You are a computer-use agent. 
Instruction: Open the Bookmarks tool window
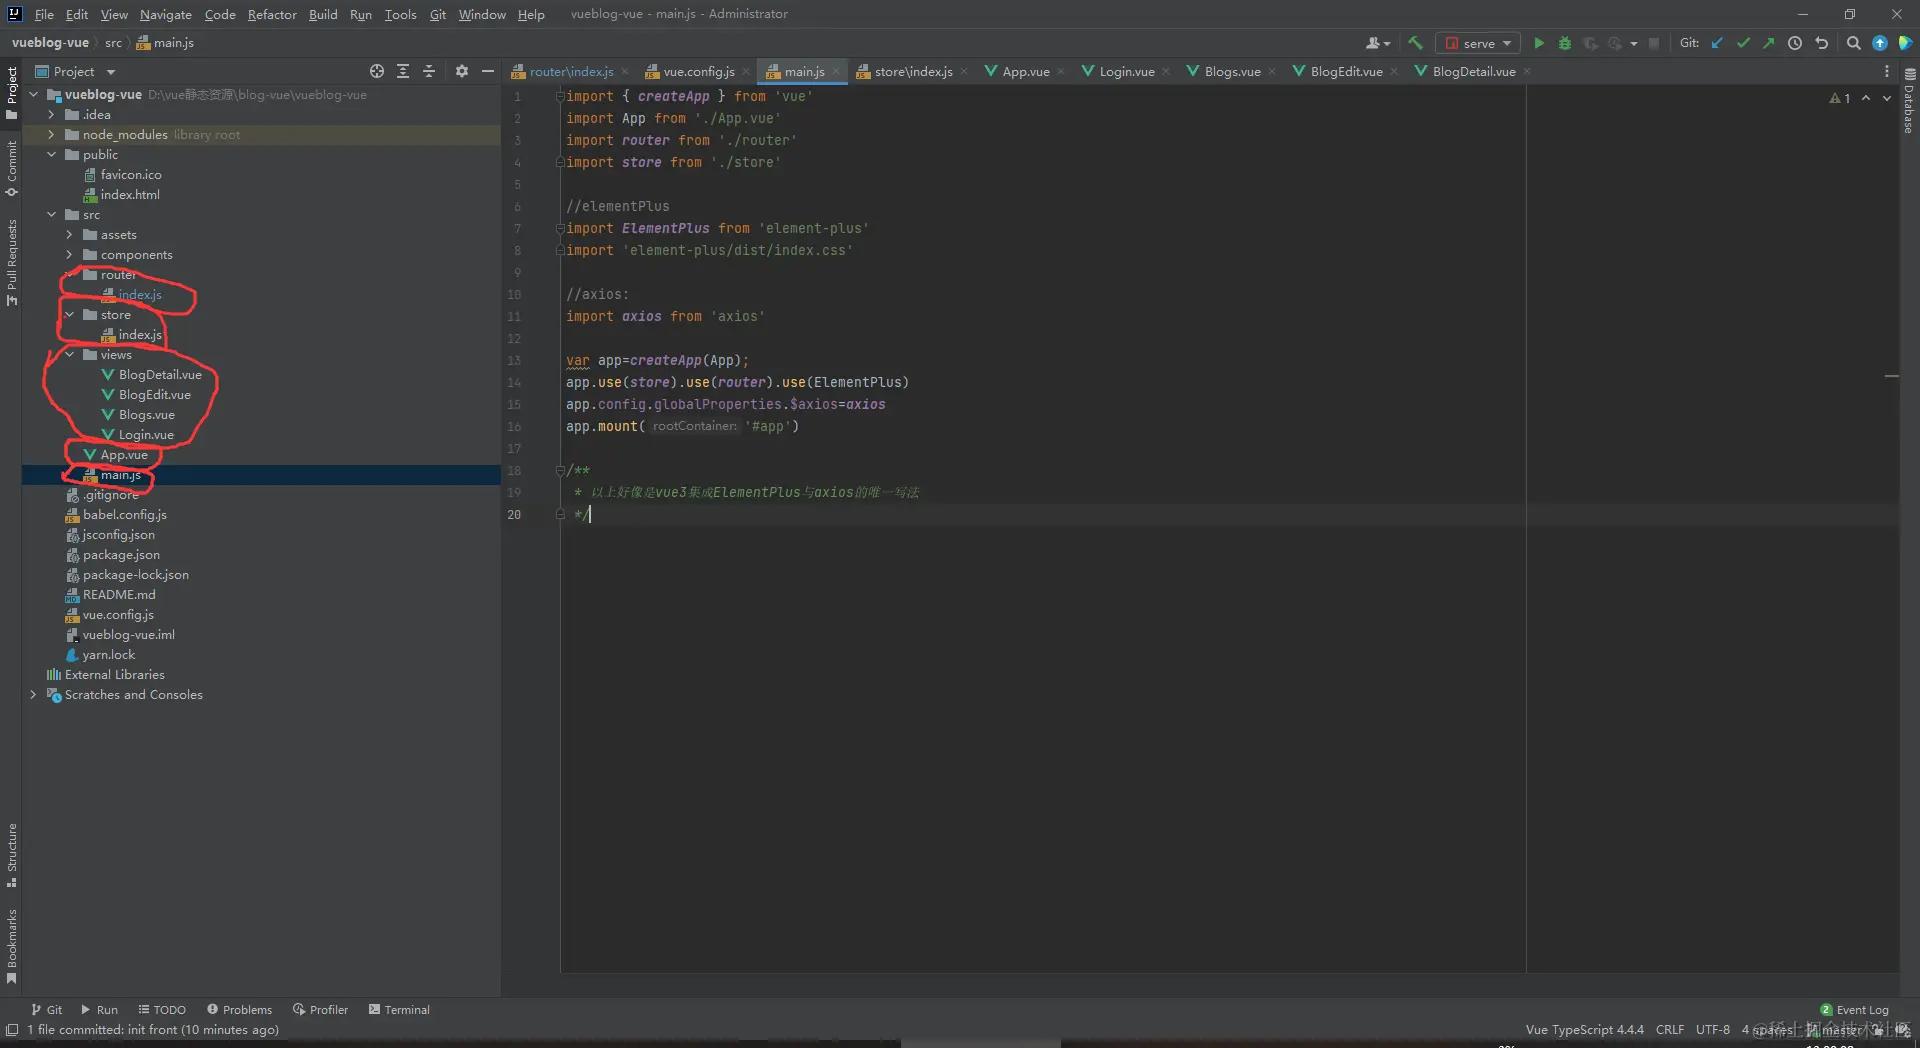point(12,946)
